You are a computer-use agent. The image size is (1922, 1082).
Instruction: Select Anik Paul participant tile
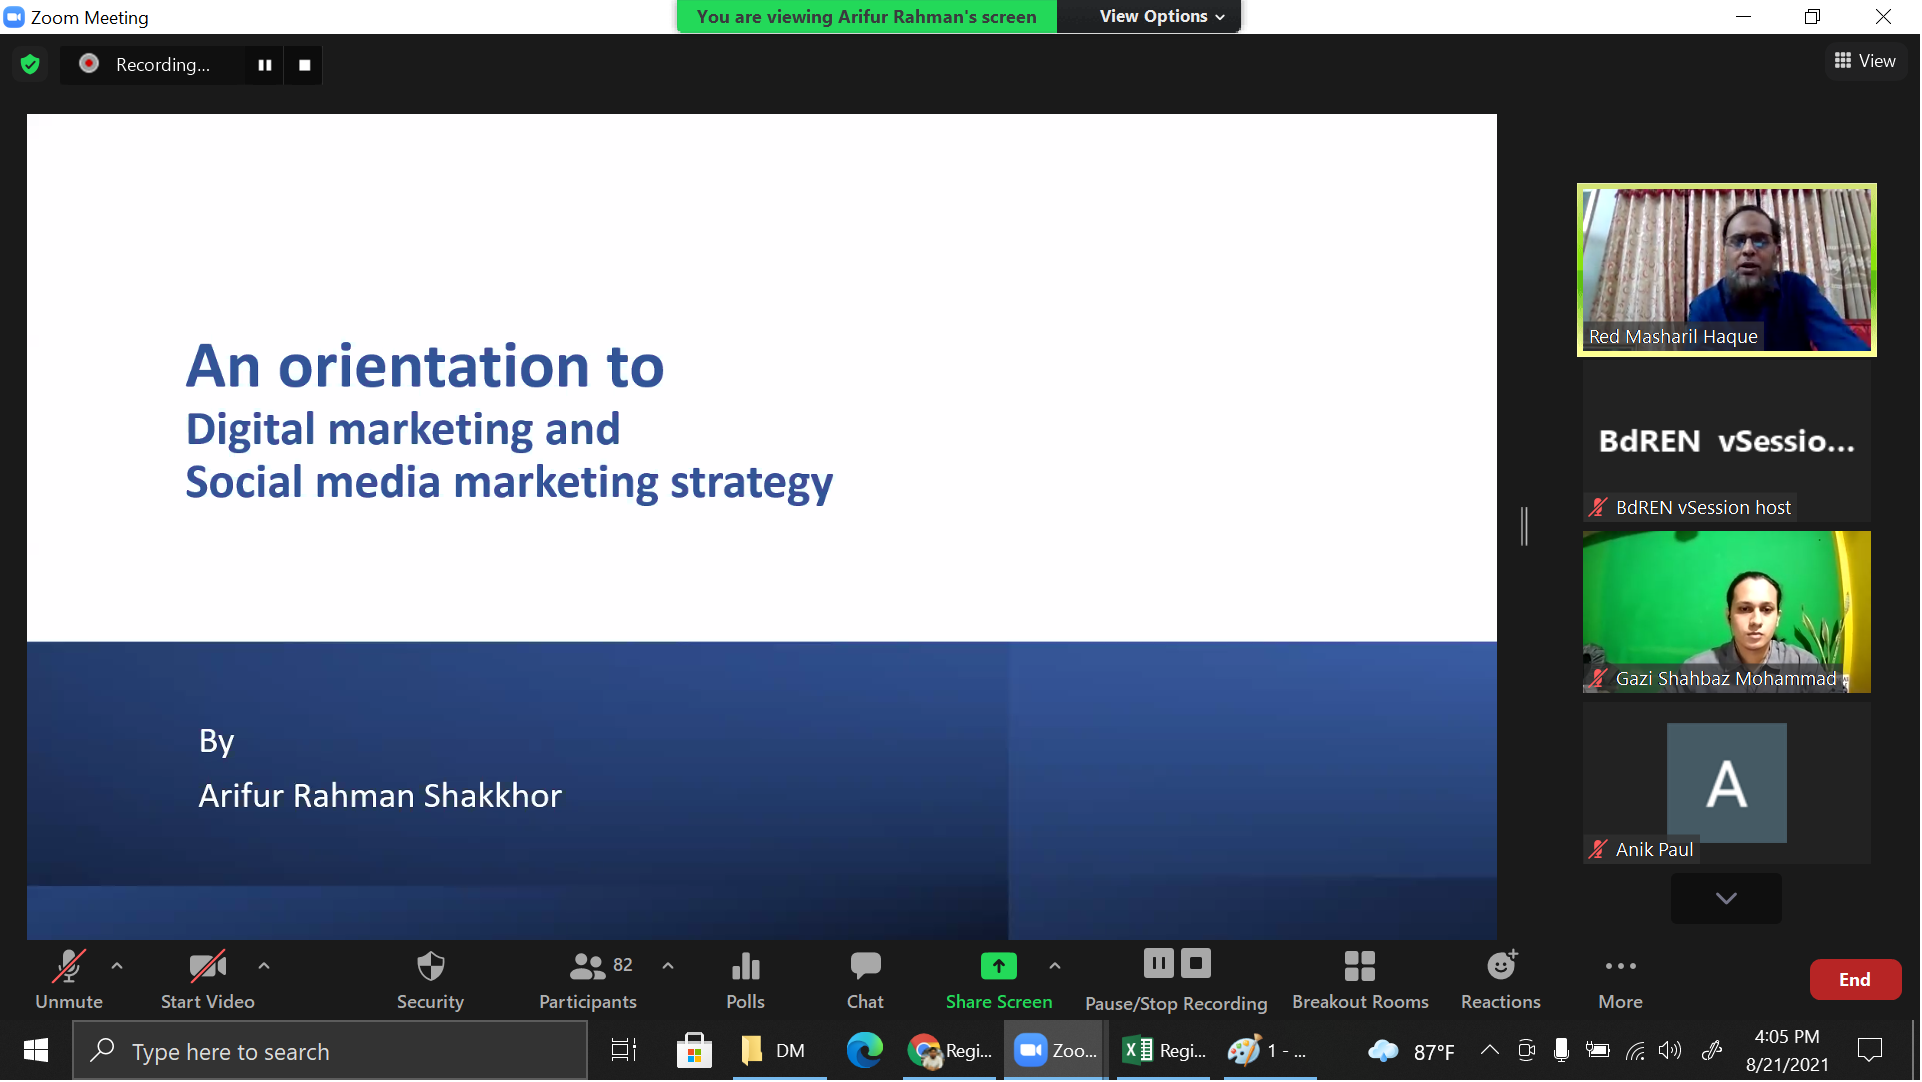point(1728,784)
